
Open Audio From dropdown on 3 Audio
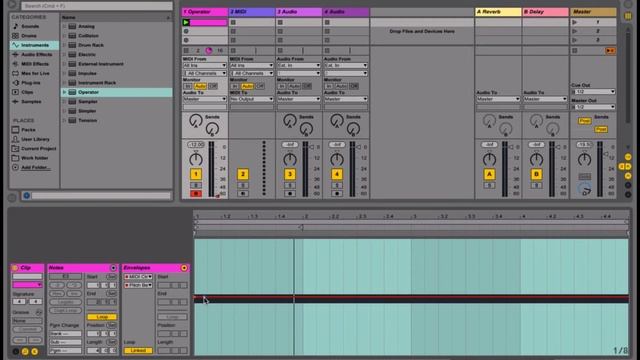[x=299, y=65]
